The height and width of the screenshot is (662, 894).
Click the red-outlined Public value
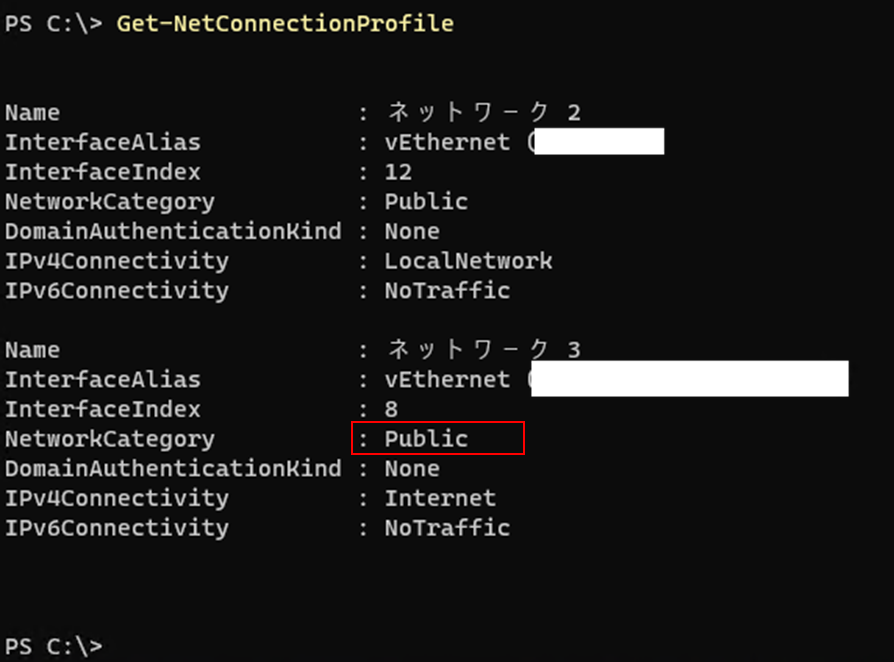[x=427, y=439]
